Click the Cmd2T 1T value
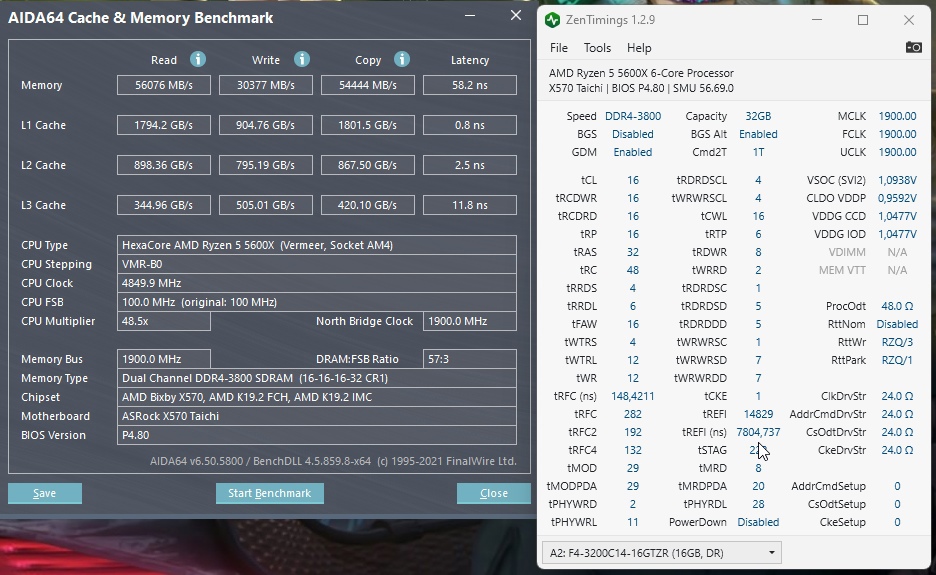The width and height of the screenshot is (936, 575). (x=758, y=152)
